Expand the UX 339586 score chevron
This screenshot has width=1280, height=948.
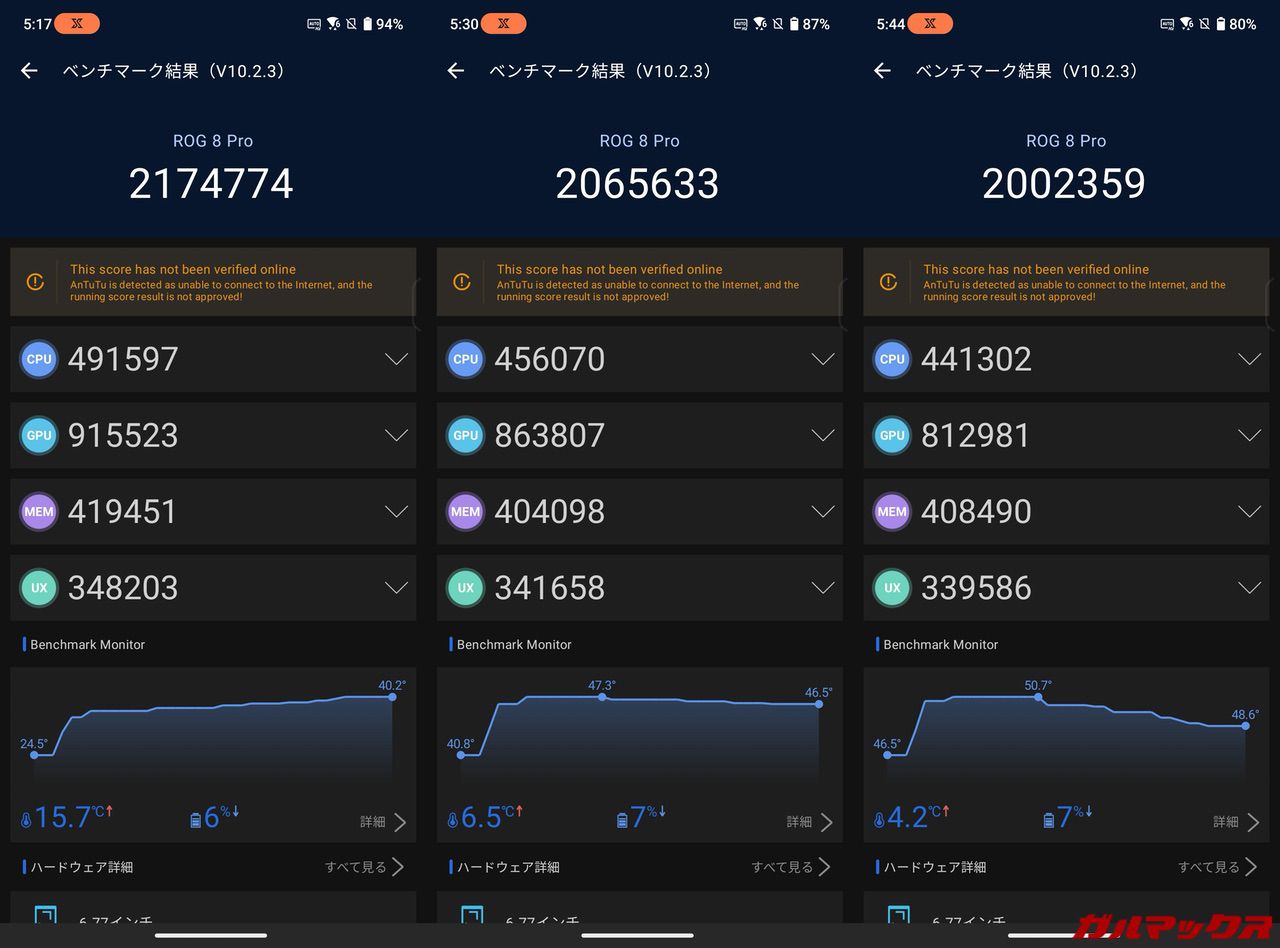click(x=1249, y=588)
